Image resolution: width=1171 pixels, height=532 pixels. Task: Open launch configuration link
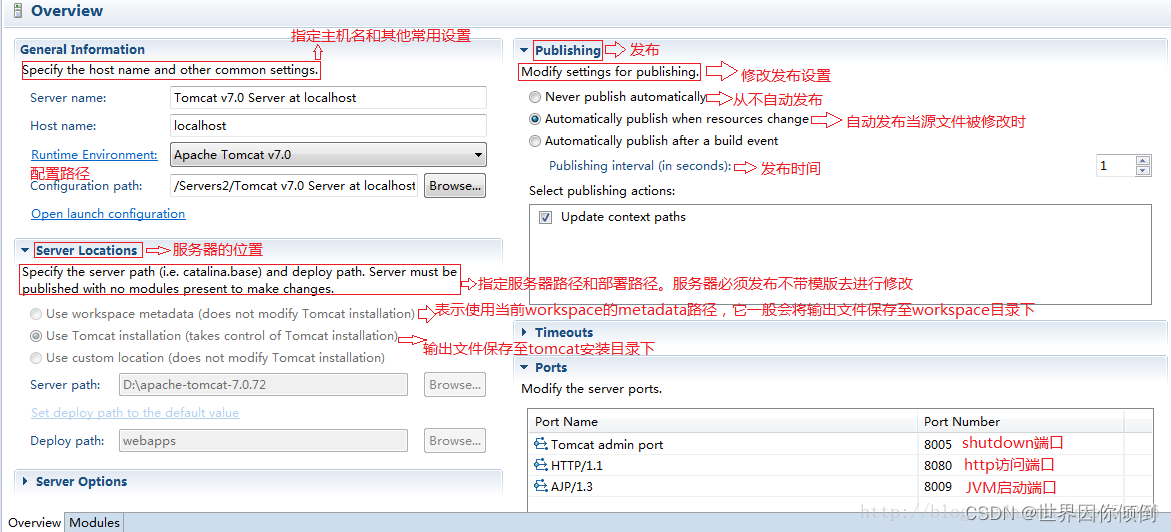(108, 214)
